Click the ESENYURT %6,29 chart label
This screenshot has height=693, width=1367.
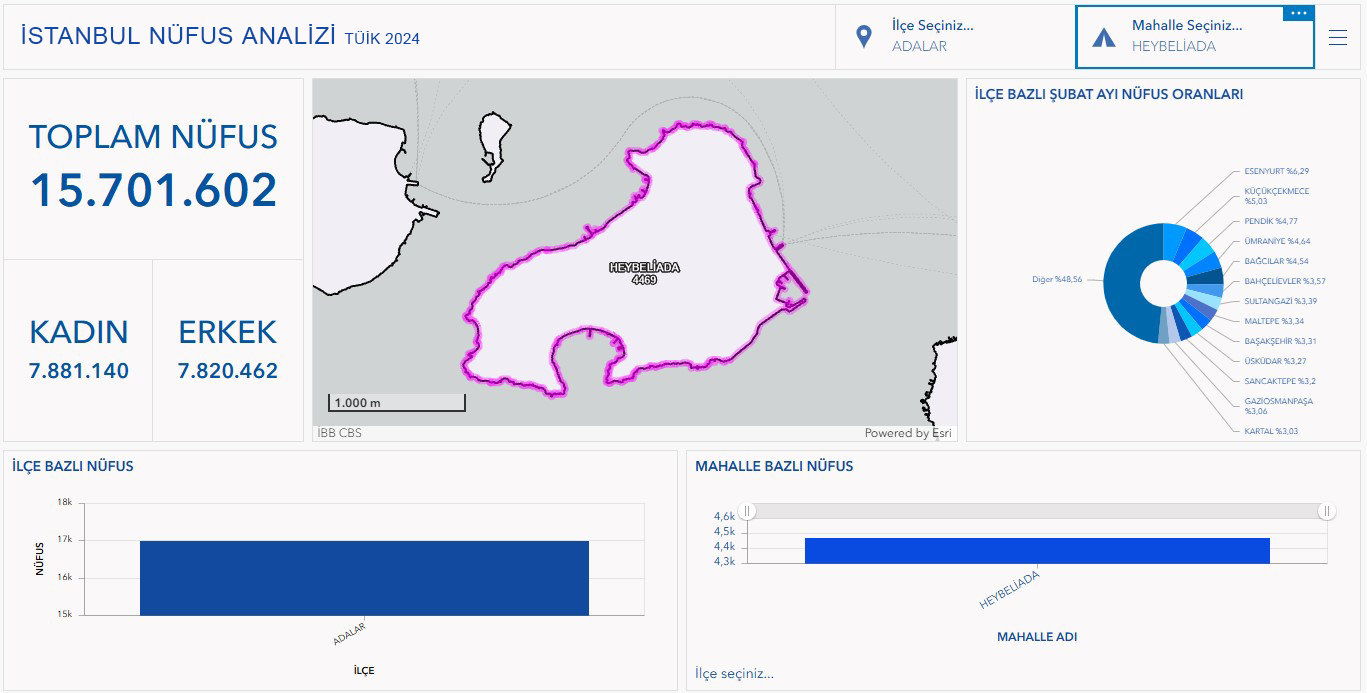pyautogui.click(x=1276, y=171)
